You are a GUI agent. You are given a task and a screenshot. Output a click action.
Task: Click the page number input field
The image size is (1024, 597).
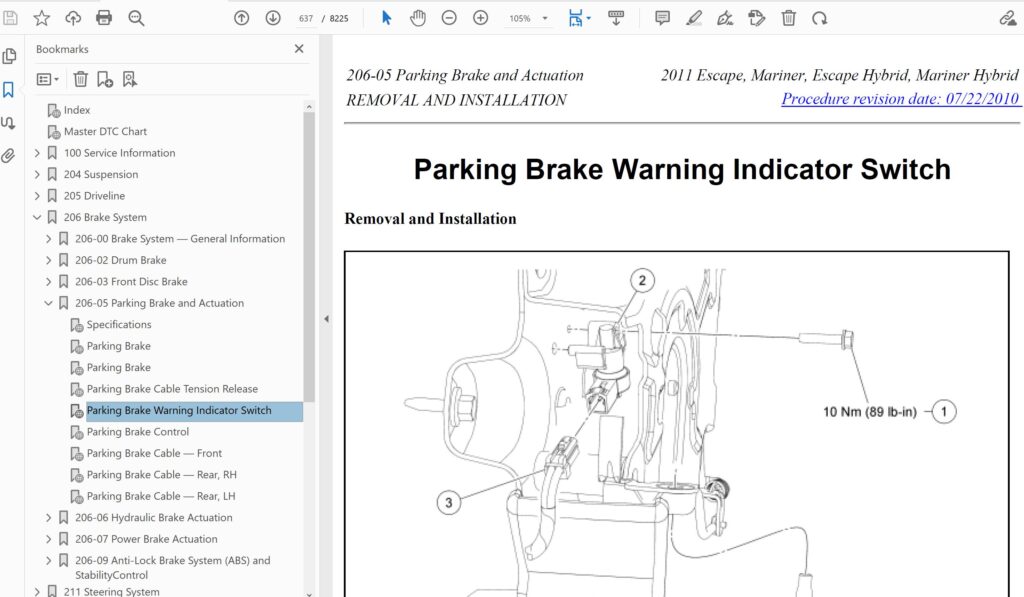click(306, 18)
